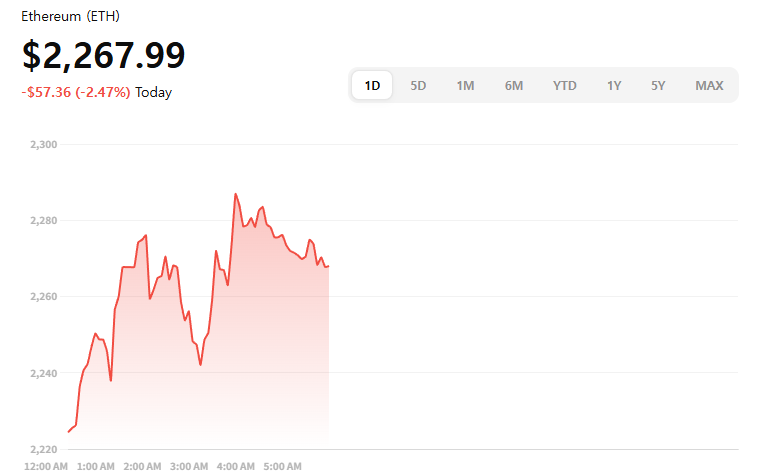
Task: Click the Today label beside the change
Action: (x=154, y=93)
